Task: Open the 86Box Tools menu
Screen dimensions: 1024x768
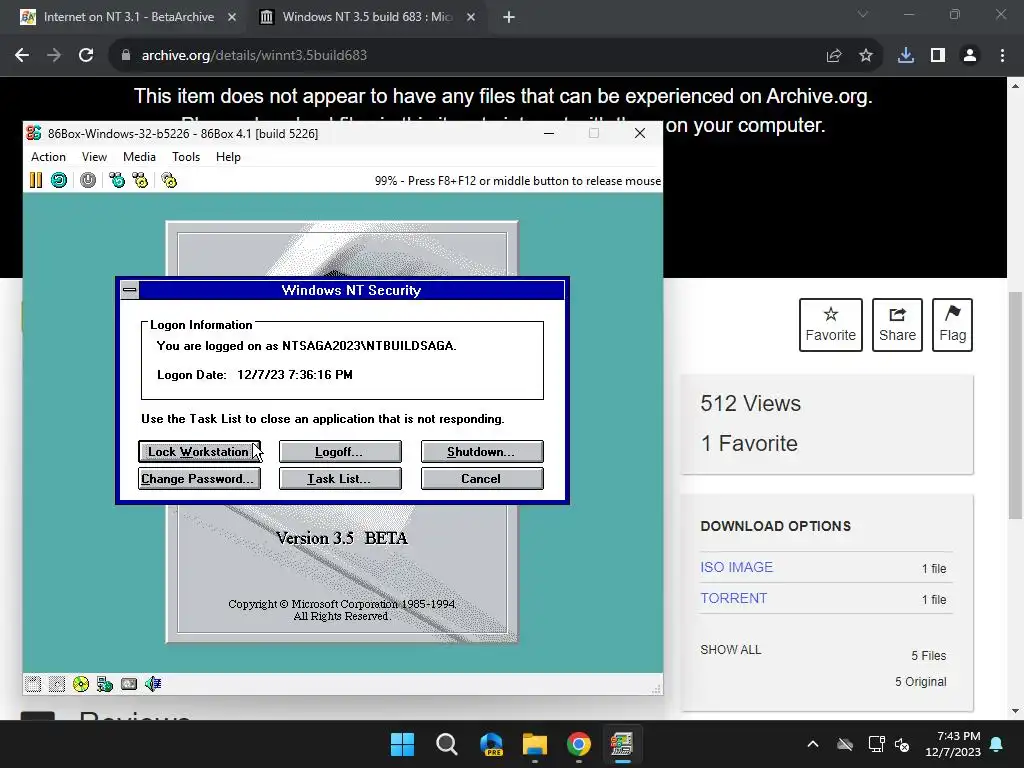Action: coord(186,157)
